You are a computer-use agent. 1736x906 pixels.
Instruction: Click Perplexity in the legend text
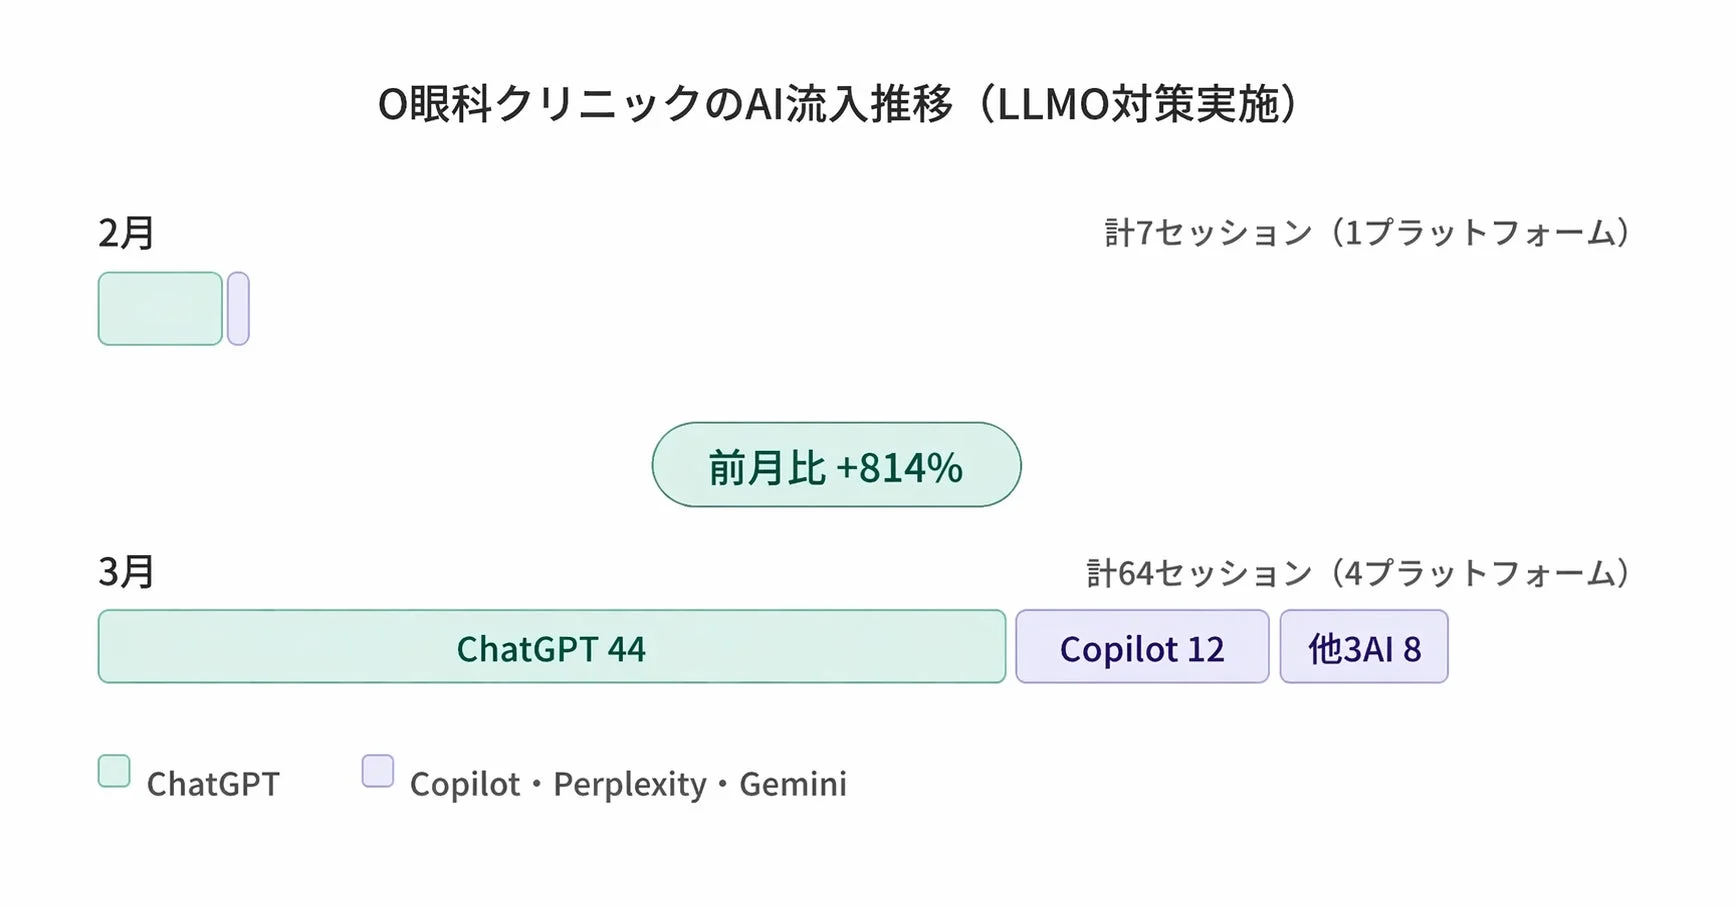[x=630, y=784]
